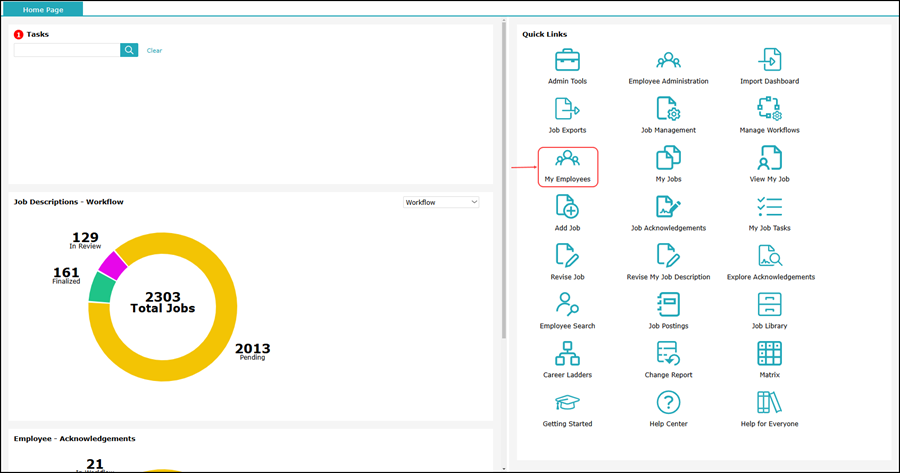Open the Job Library link
Viewport: 900px width, 473px height.
click(769, 306)
